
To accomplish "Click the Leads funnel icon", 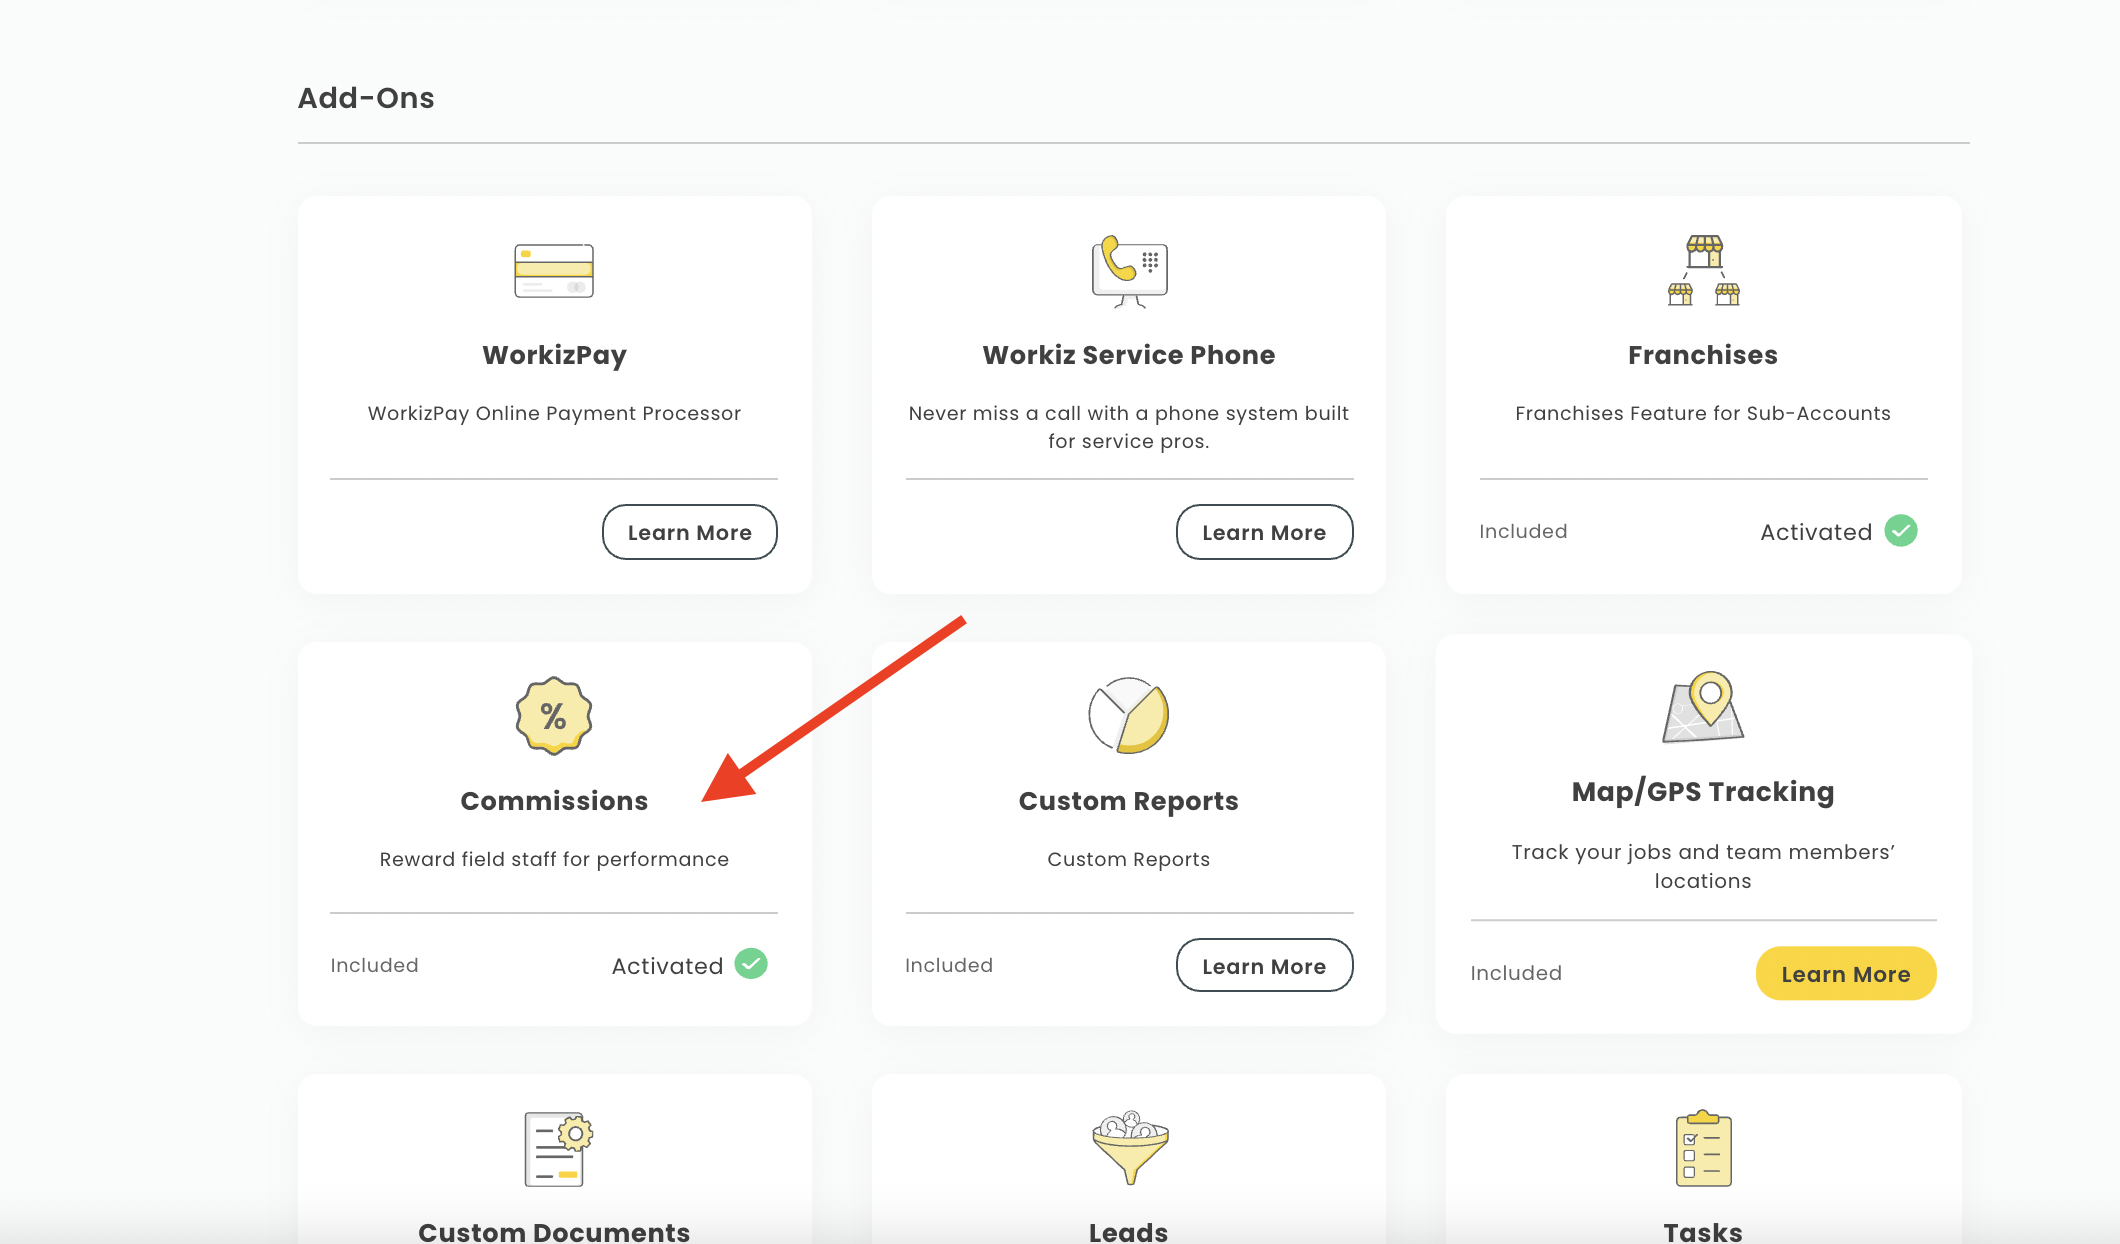I will click(x=1130, y=1148).
